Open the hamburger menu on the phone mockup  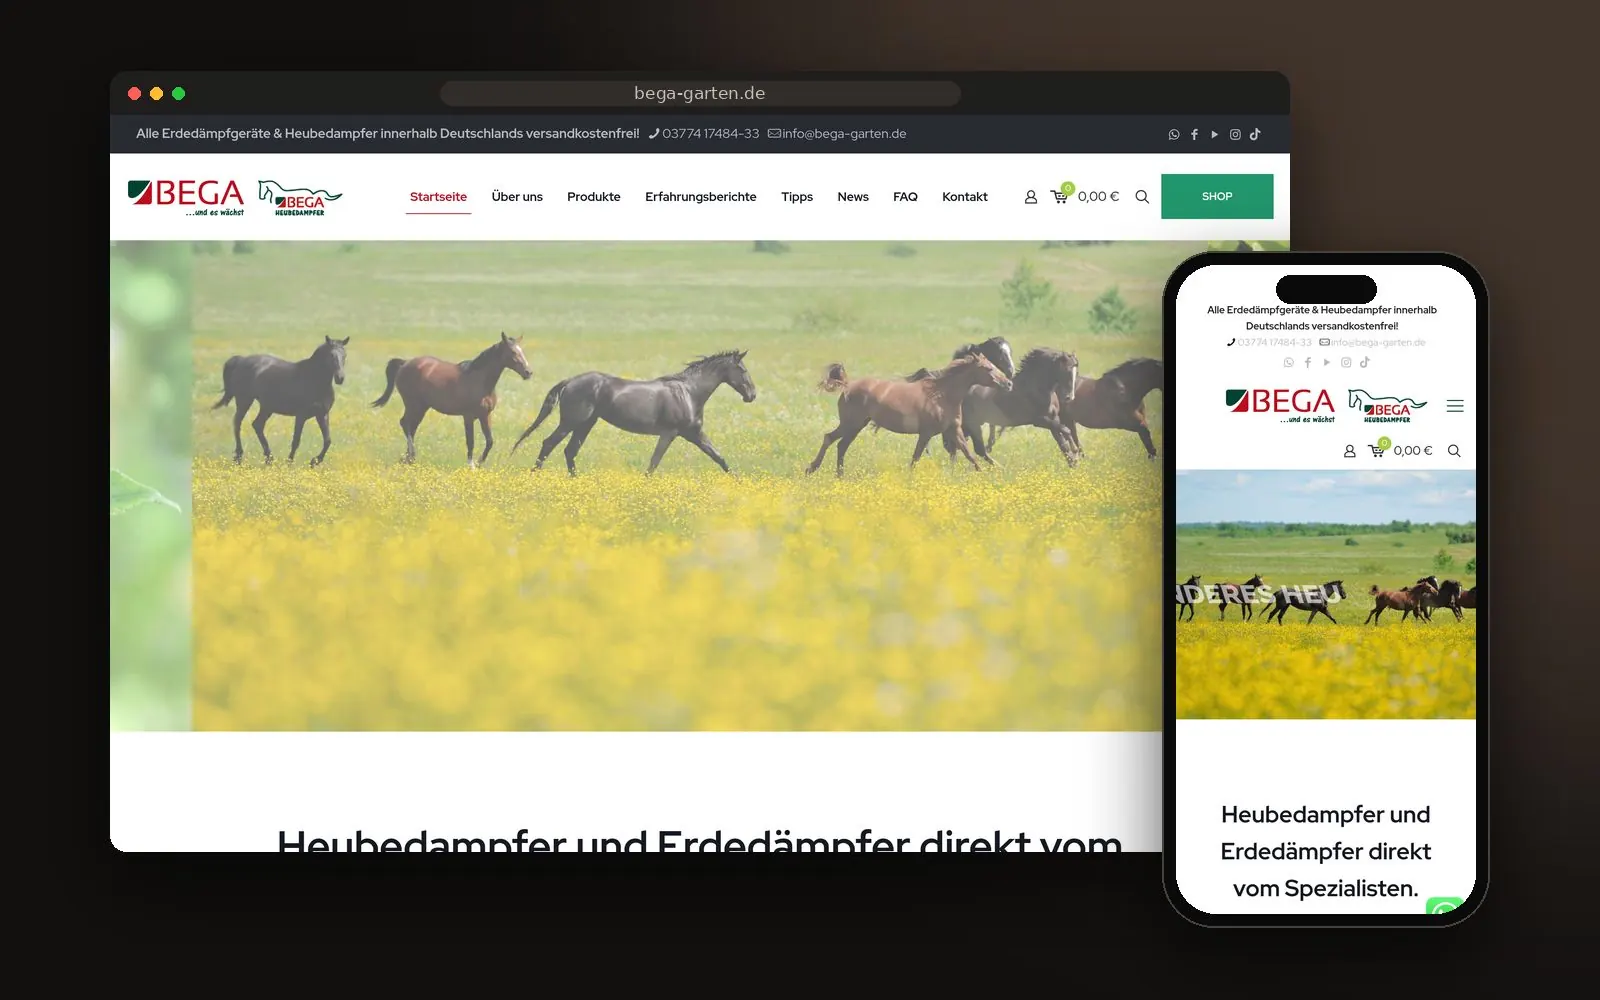[1455, 406]
